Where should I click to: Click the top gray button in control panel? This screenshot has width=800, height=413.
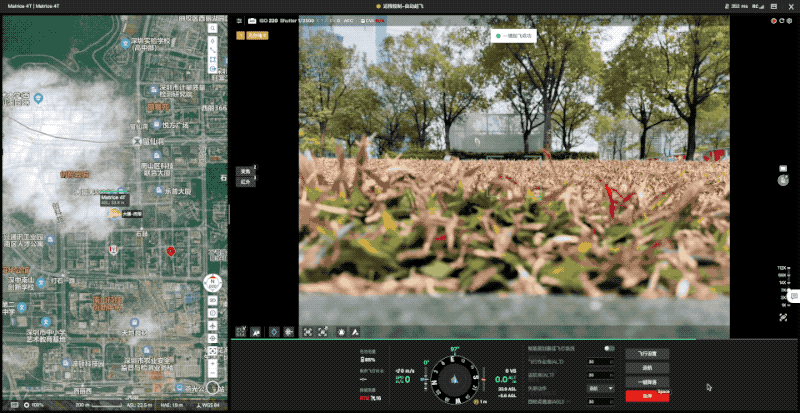point(647,354)
